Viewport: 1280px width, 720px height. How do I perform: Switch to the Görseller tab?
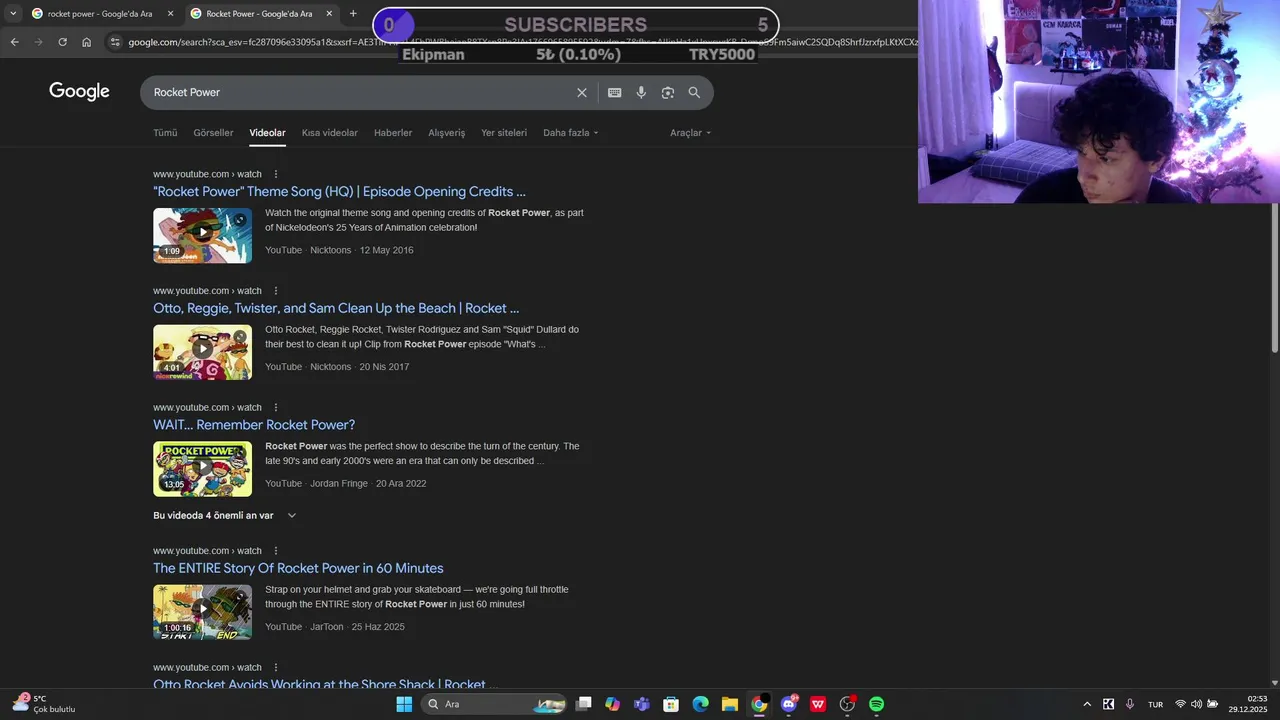(213, 133)
